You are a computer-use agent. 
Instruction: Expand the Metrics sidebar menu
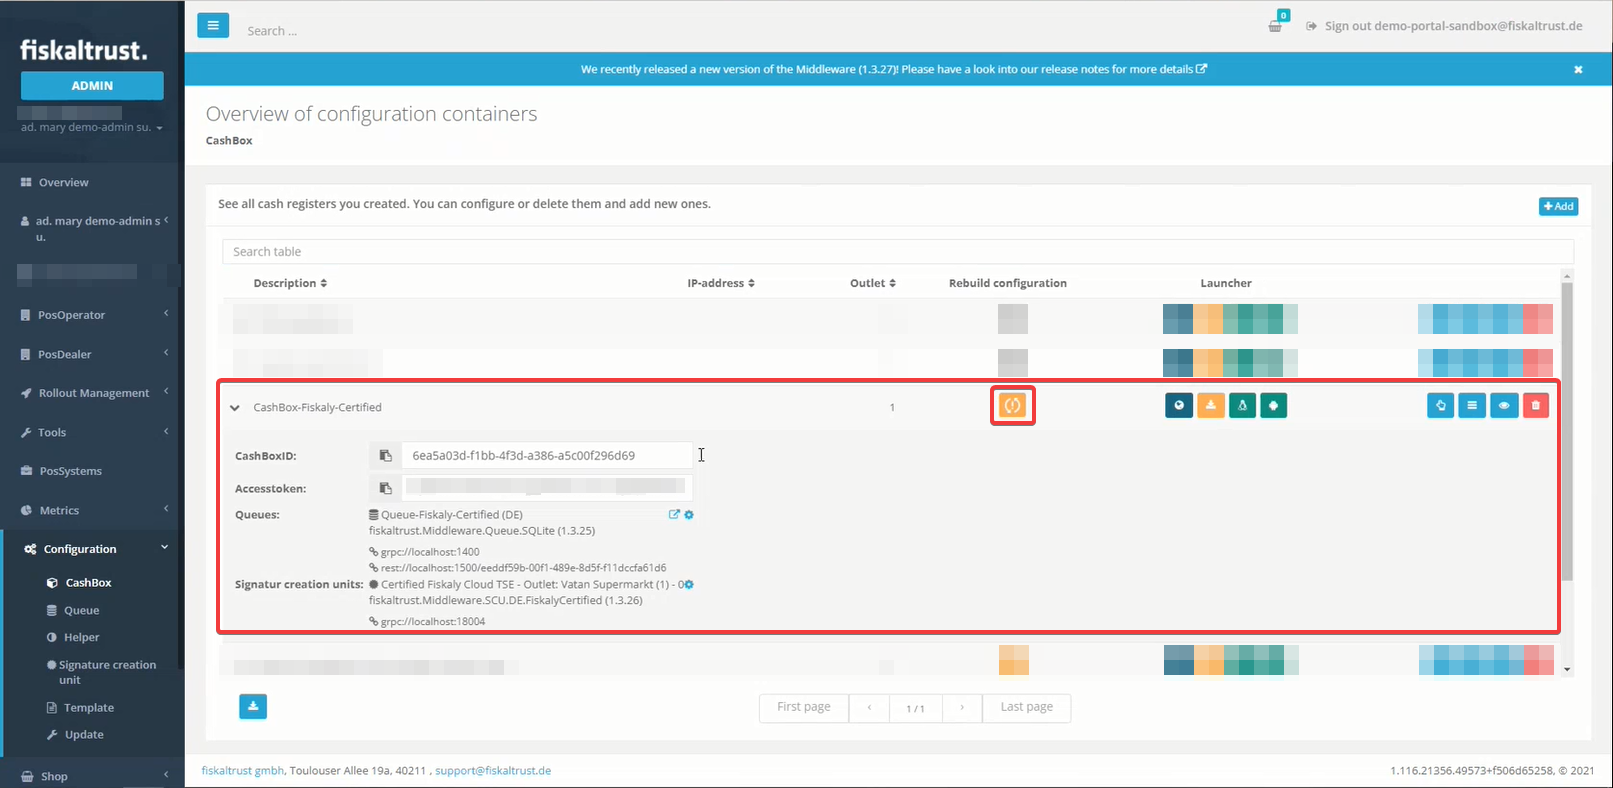pos(92,510)
